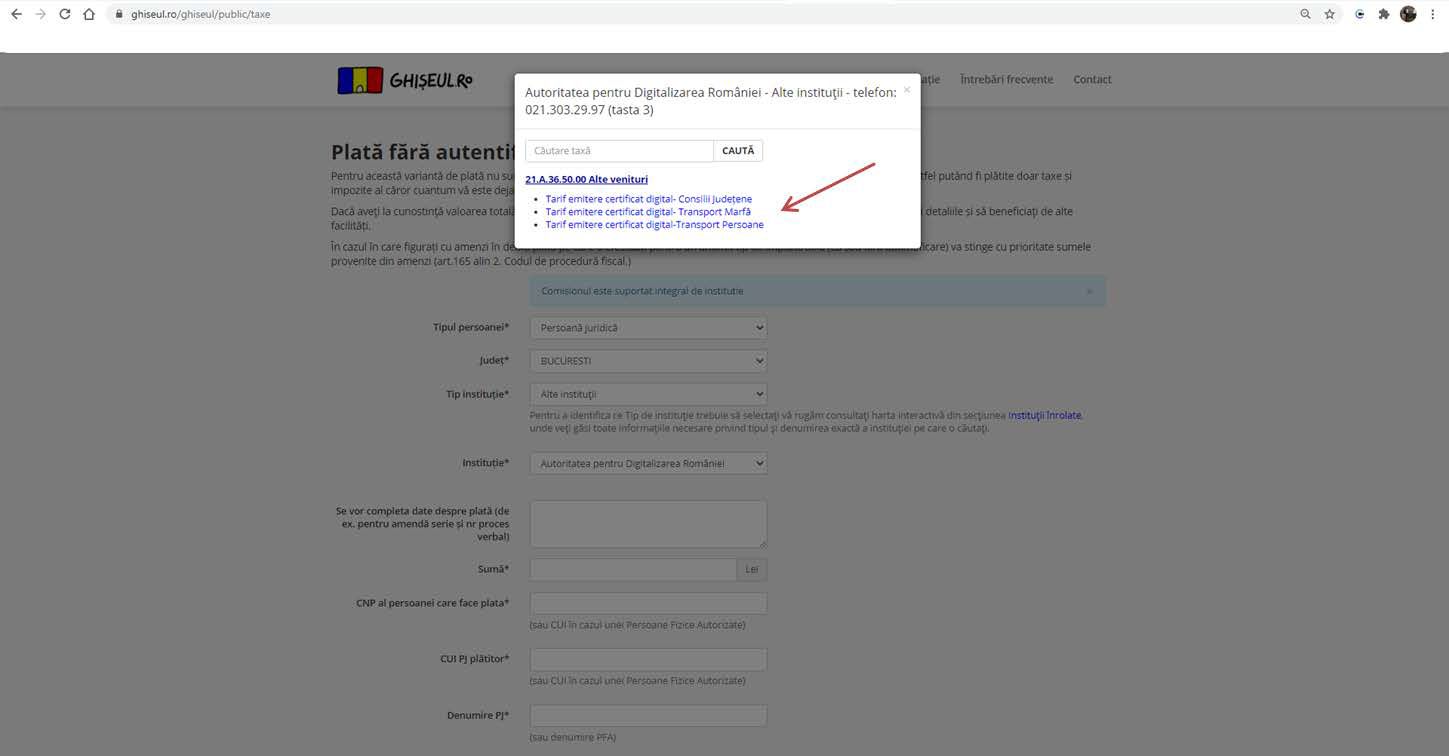Click the browser home icon

pyautogui.click(x=89, y=14)
